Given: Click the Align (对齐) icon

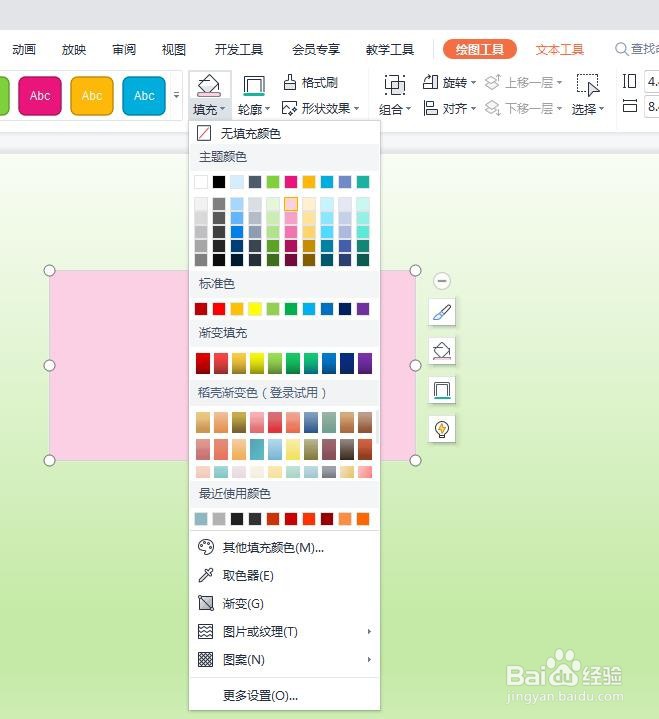Looking at the screenshot, I should pos(430,108).
